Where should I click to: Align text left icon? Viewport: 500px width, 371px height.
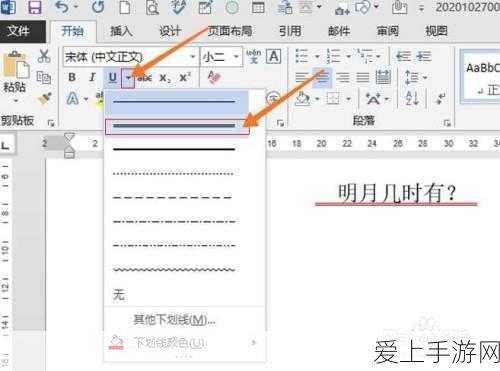(302, 77)
